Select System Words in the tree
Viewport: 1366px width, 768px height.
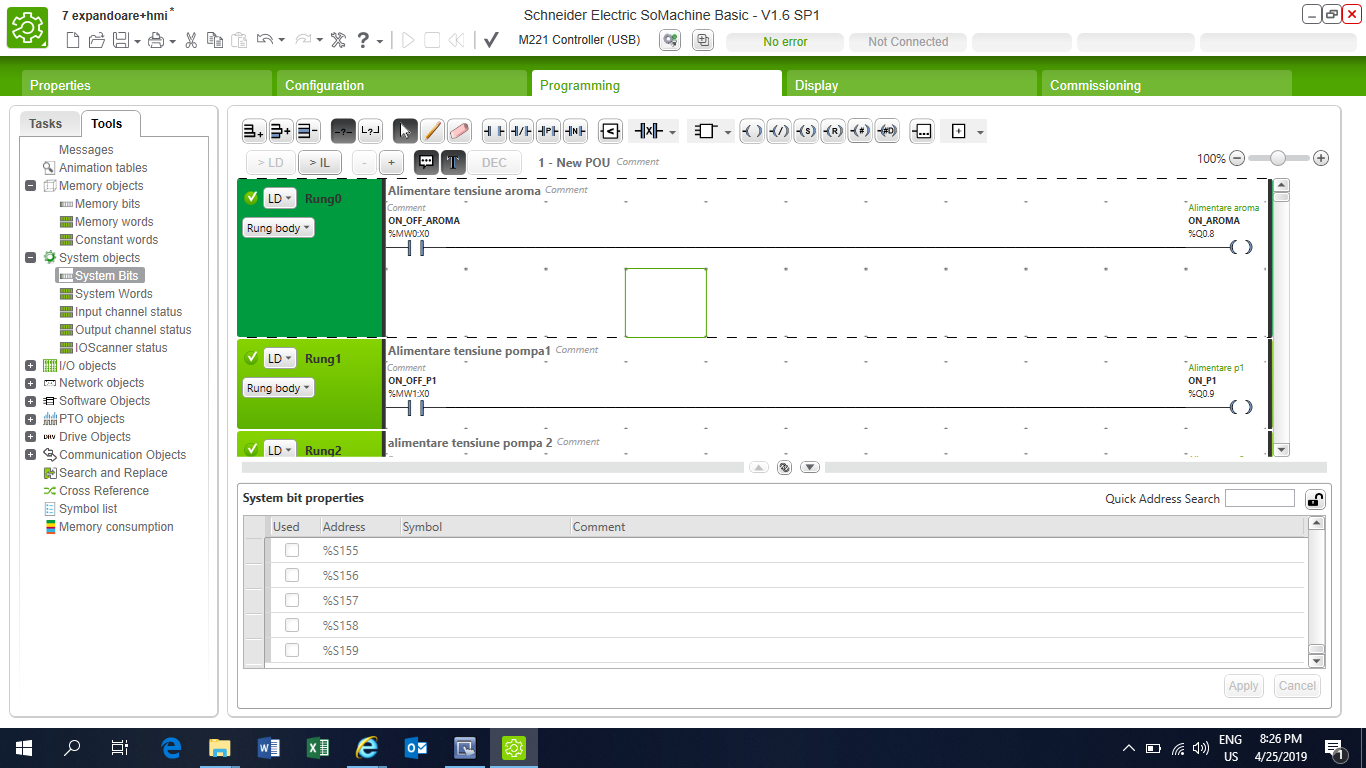pos(114,294)
